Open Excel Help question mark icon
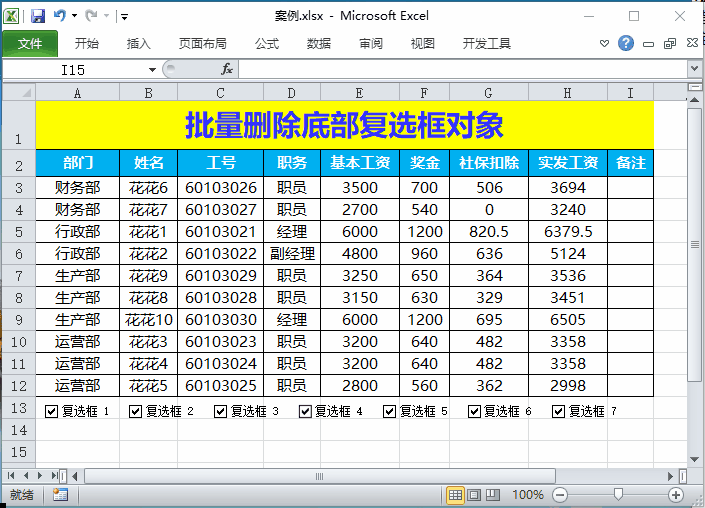The width and height of the screenshot is (705, 508). tap(626, 43)
